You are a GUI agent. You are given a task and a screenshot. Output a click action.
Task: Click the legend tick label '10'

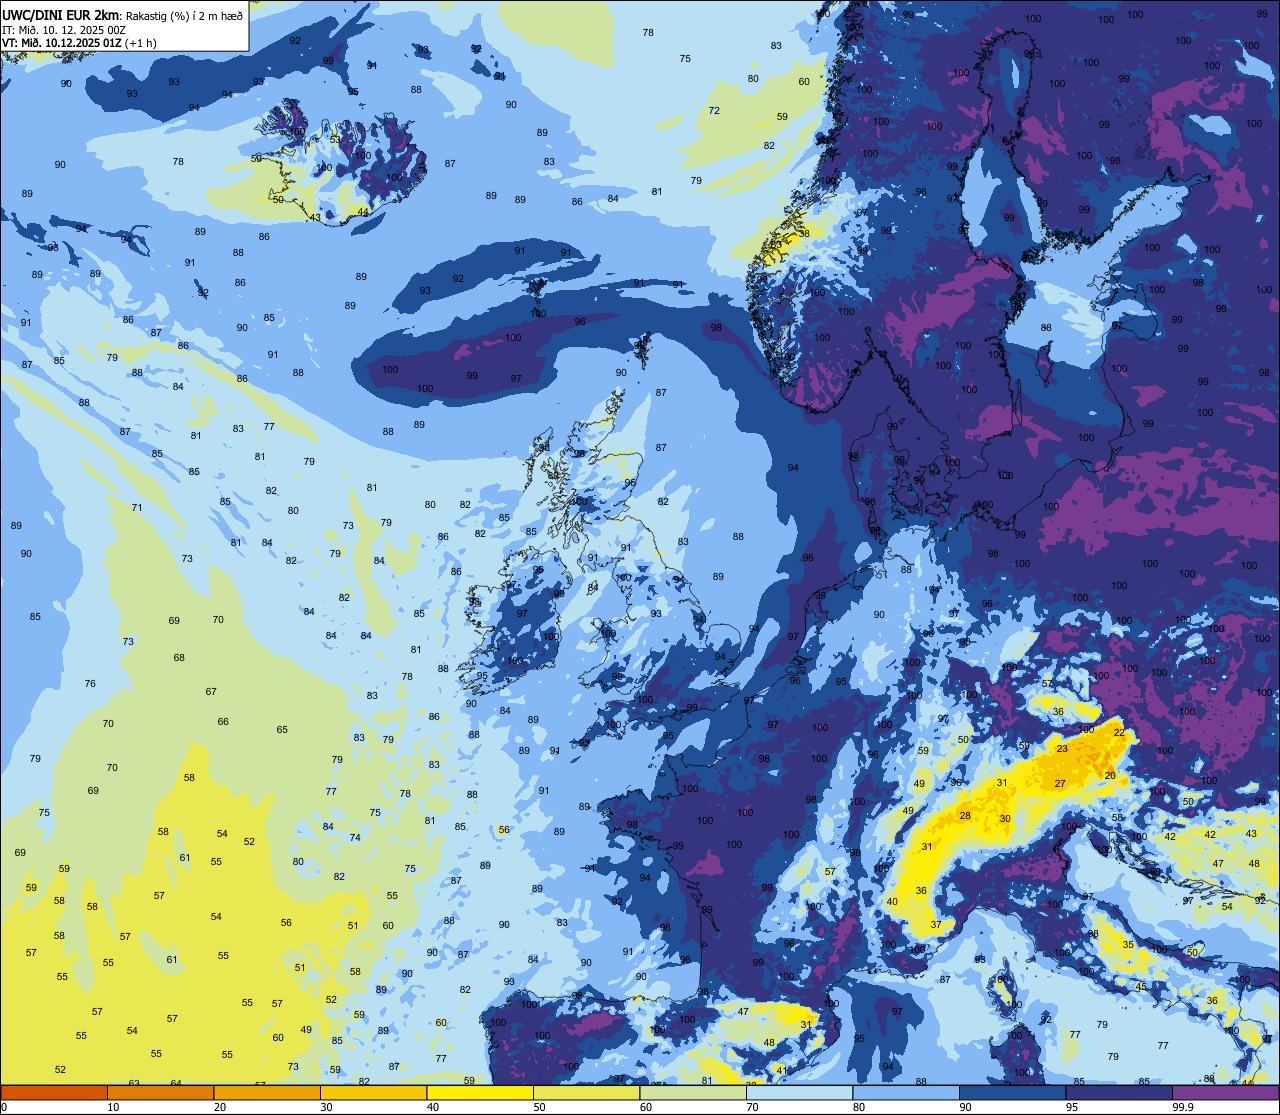(113, 1107)
